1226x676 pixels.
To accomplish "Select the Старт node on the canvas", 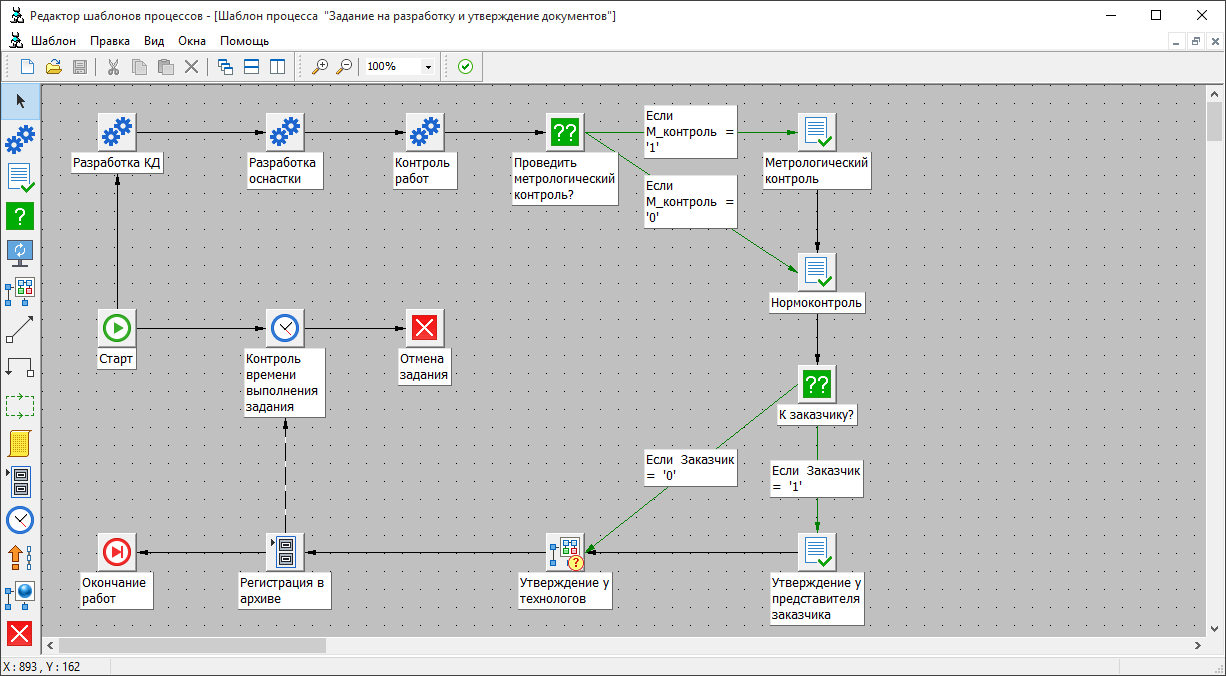I will [117, 327].
